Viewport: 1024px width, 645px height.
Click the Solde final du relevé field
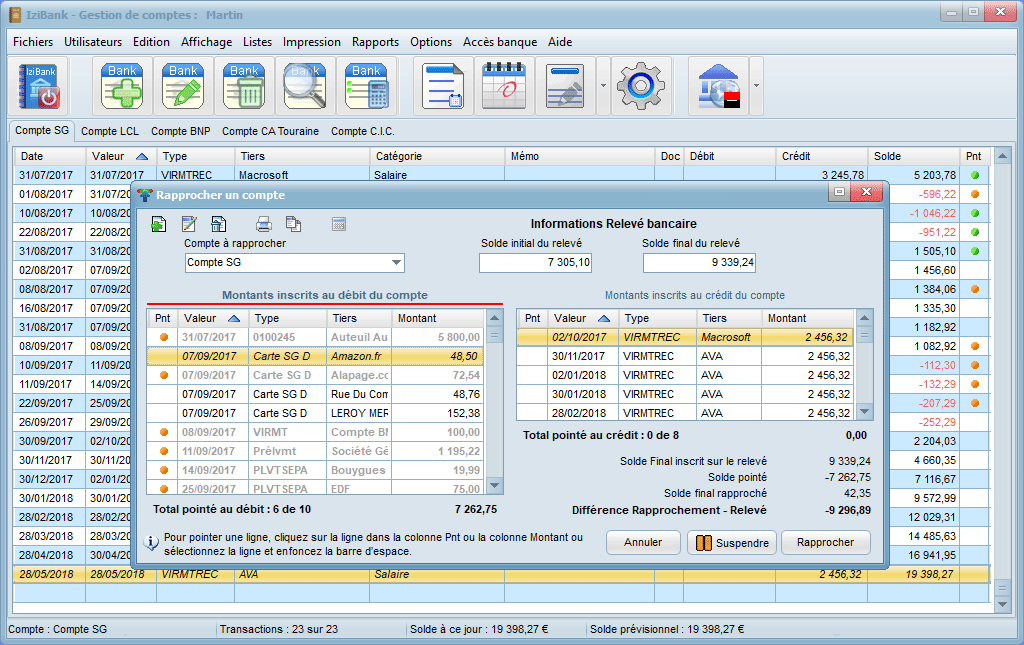pos(699,263)
